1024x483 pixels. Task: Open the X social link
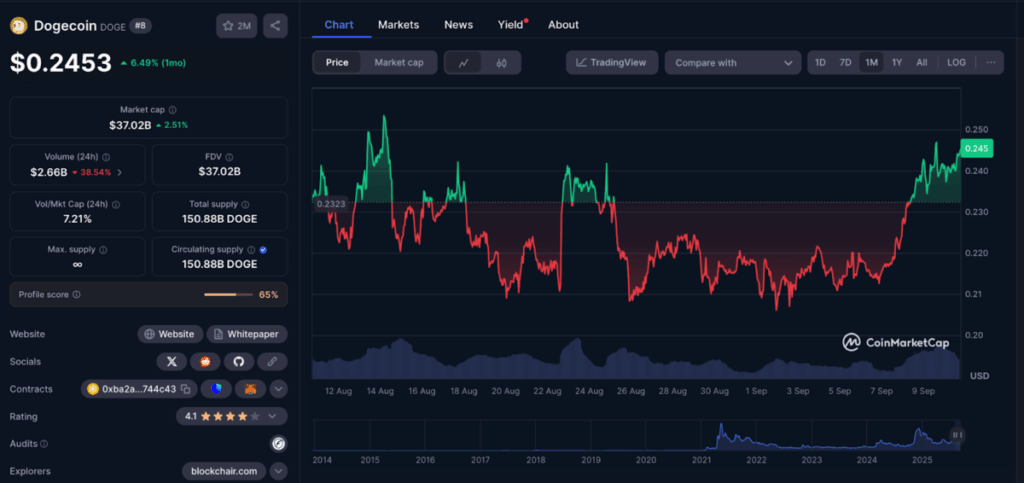click(172, 362)
